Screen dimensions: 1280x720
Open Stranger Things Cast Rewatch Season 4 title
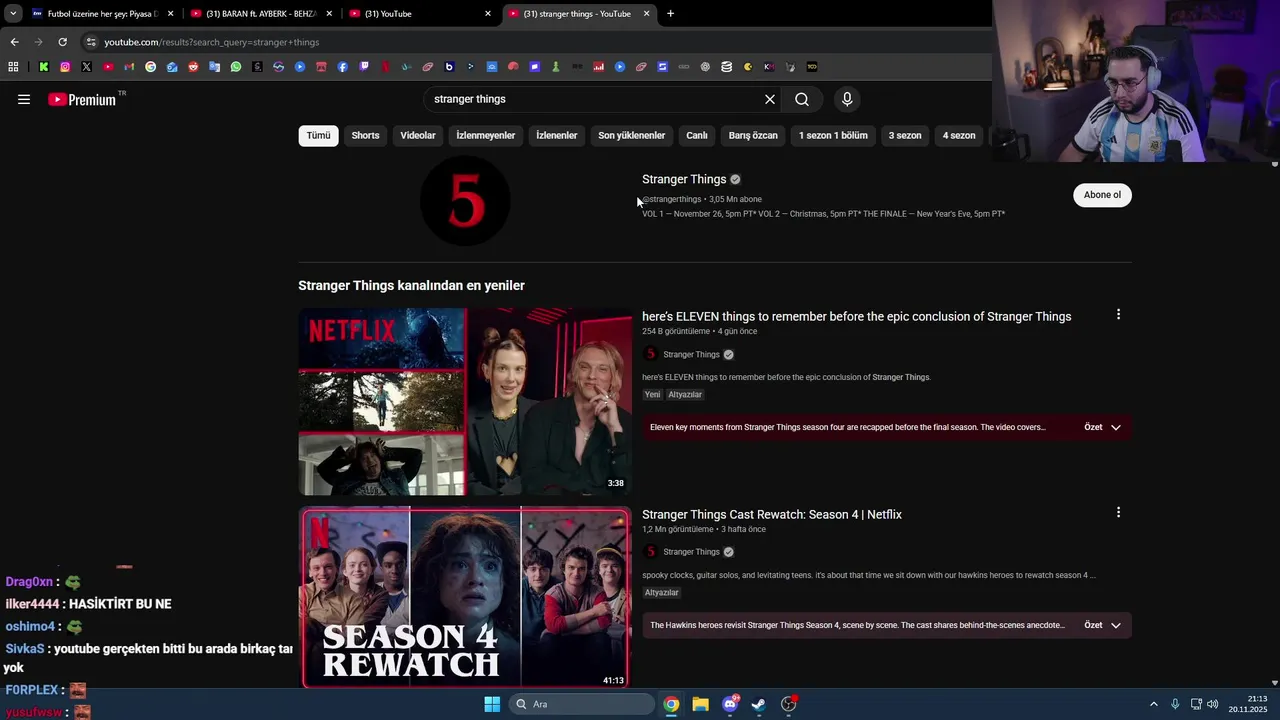click(x=772, y=514)
